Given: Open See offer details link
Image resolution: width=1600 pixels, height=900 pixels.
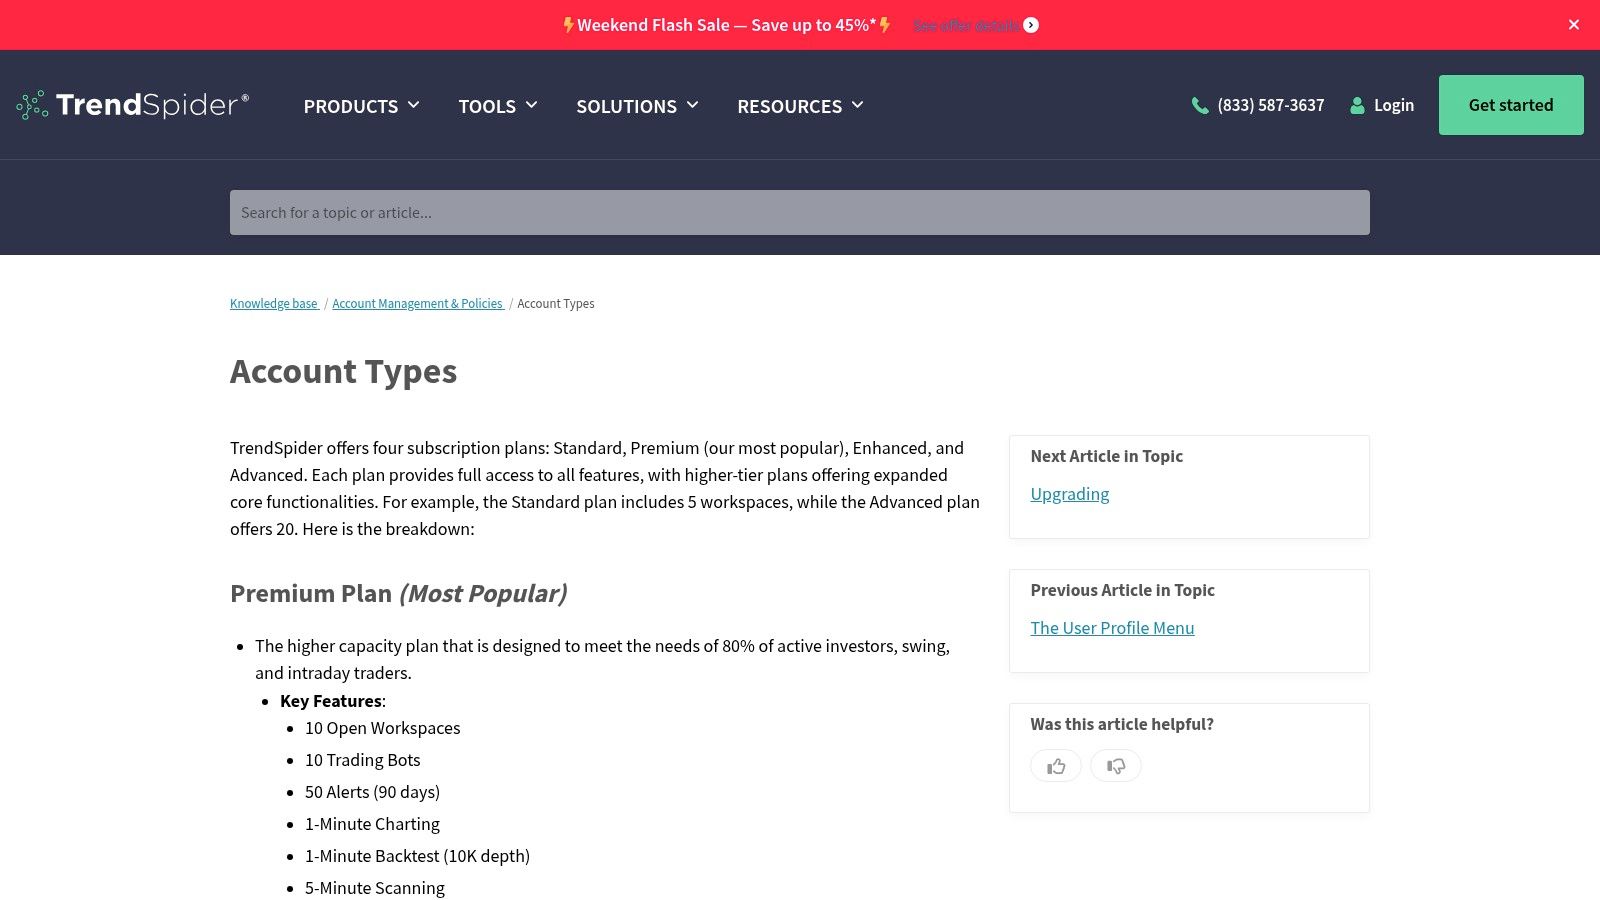Looking at the screenshot, I should [x=966, y=25].
